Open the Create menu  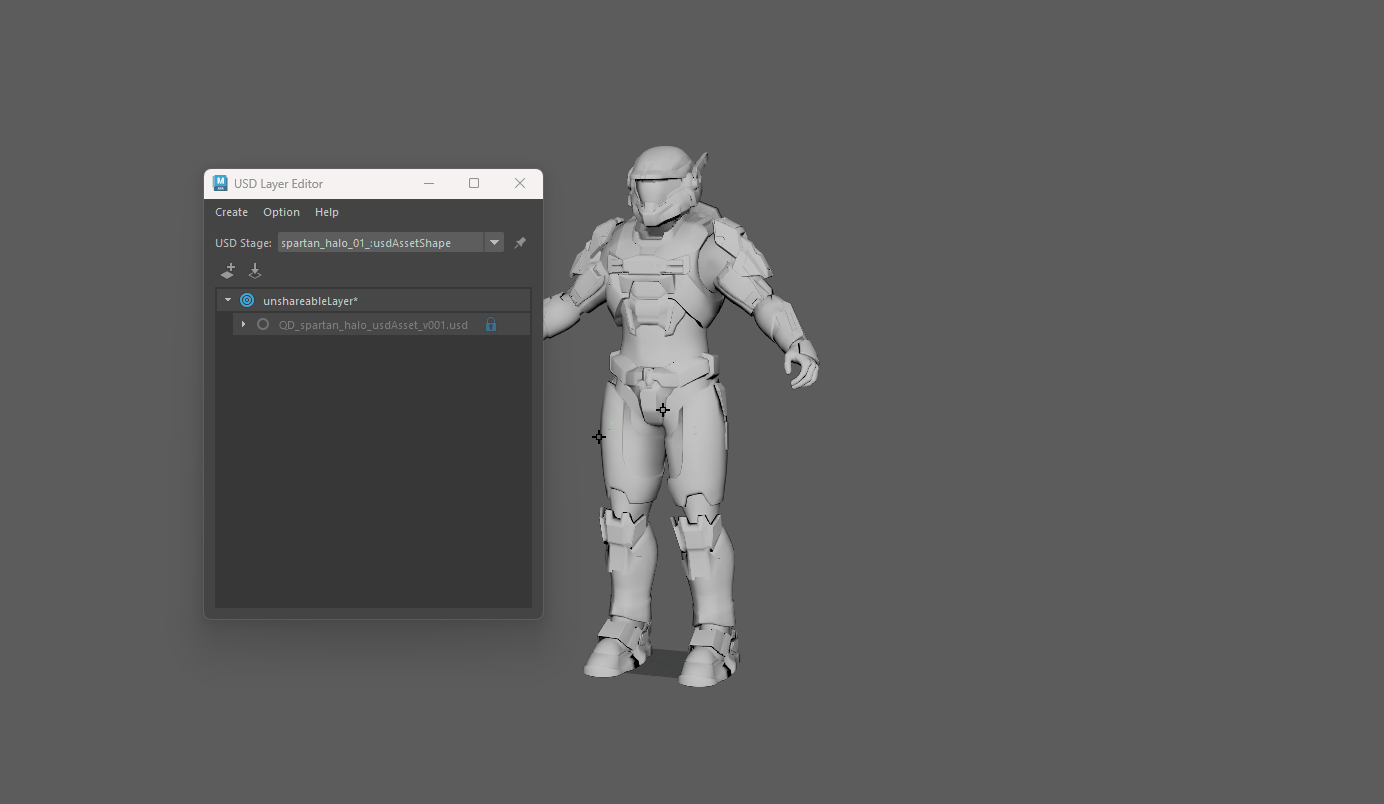point(231,212)
